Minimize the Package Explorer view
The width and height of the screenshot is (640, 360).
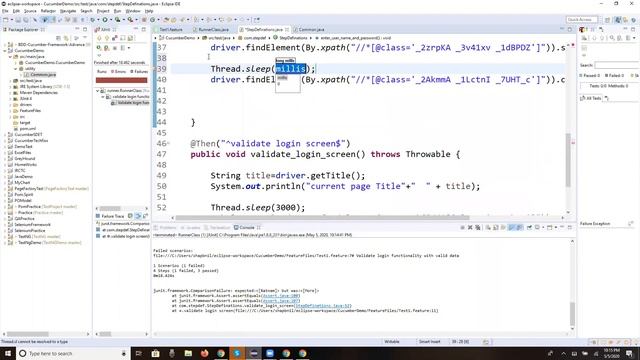tap(77, 29)
